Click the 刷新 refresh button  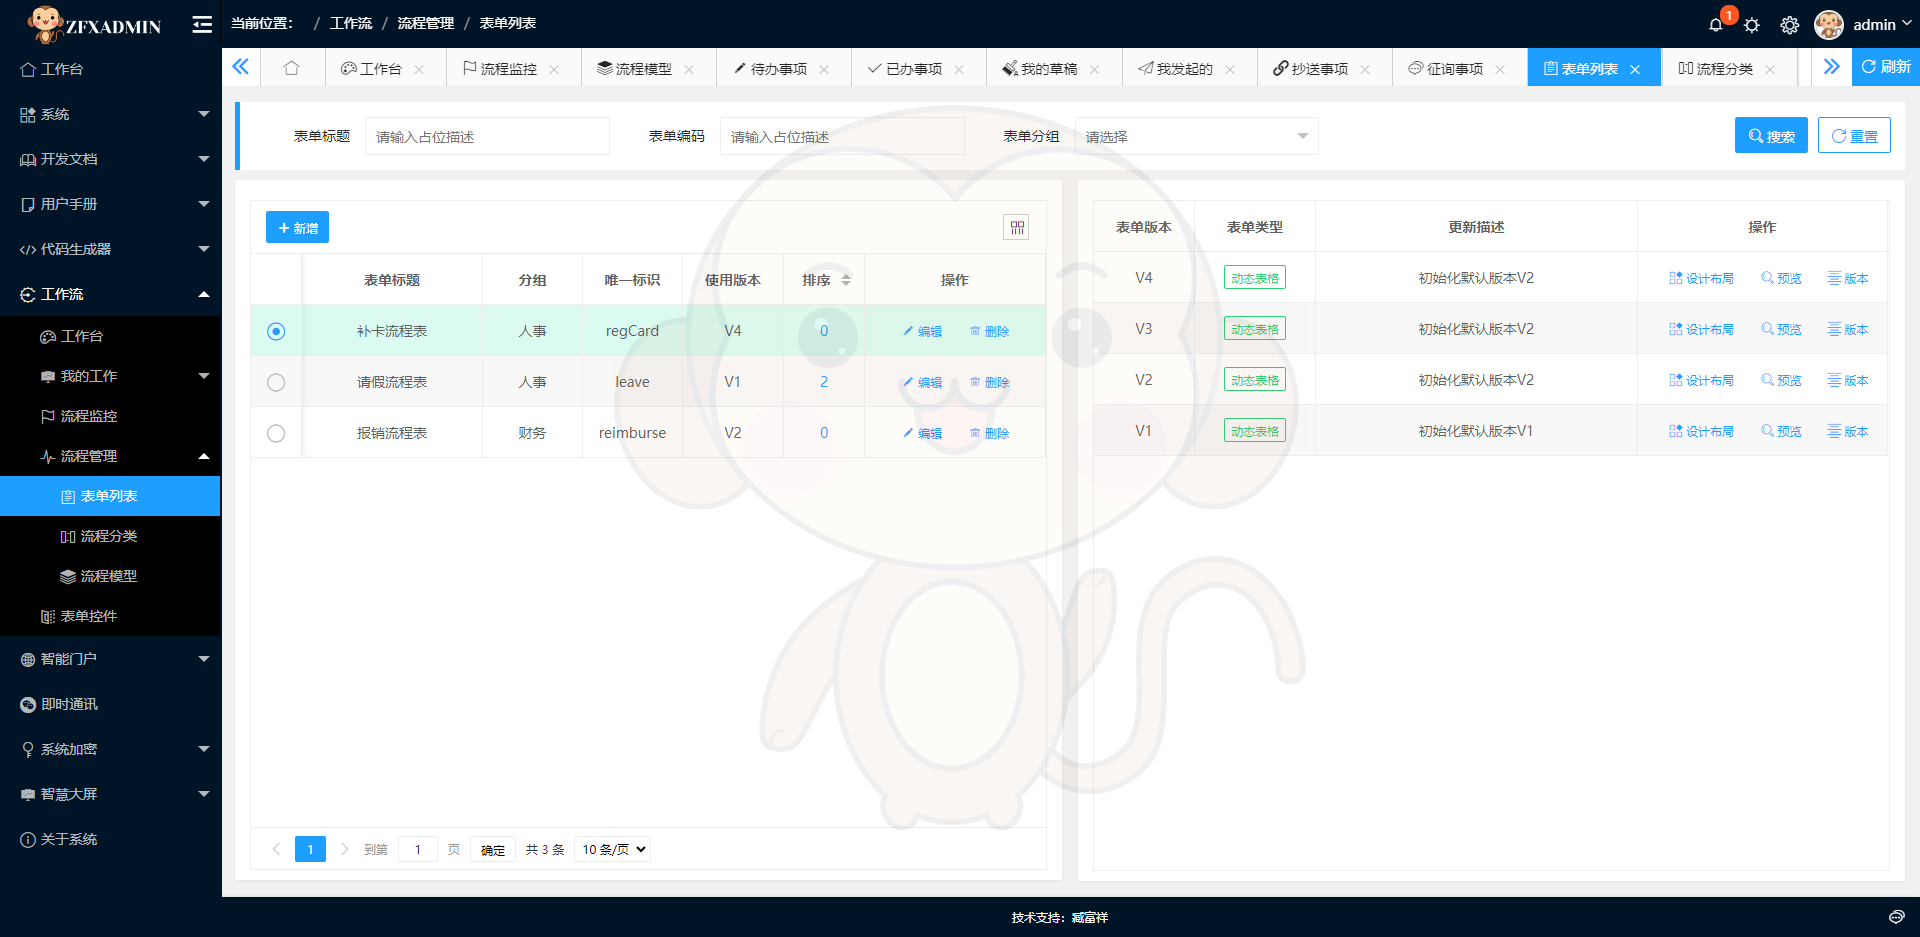1886,67
